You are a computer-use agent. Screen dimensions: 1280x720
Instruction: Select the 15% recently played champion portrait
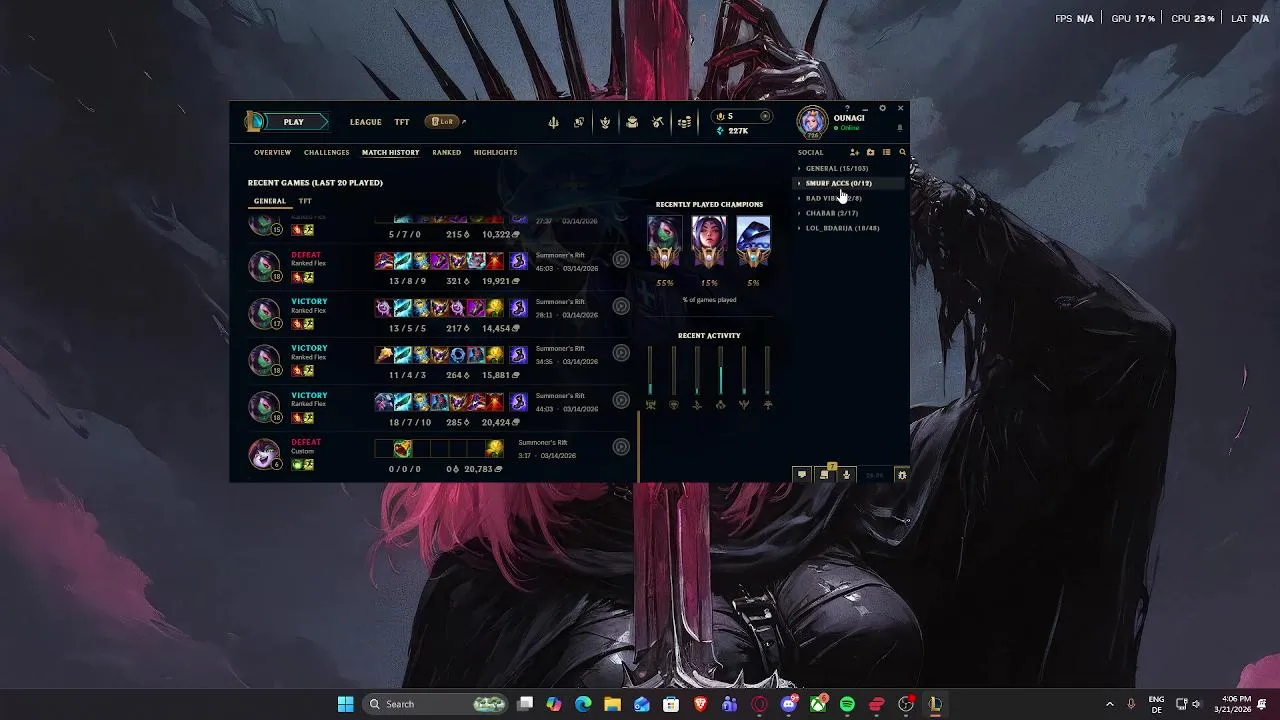click(x=709, y=242)
